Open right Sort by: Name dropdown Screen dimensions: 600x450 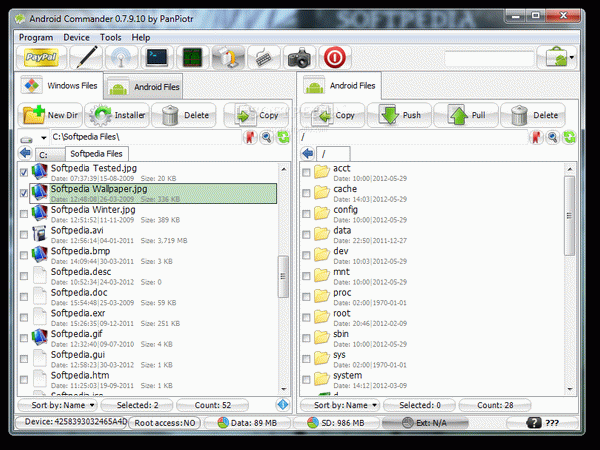click(340, 405)
